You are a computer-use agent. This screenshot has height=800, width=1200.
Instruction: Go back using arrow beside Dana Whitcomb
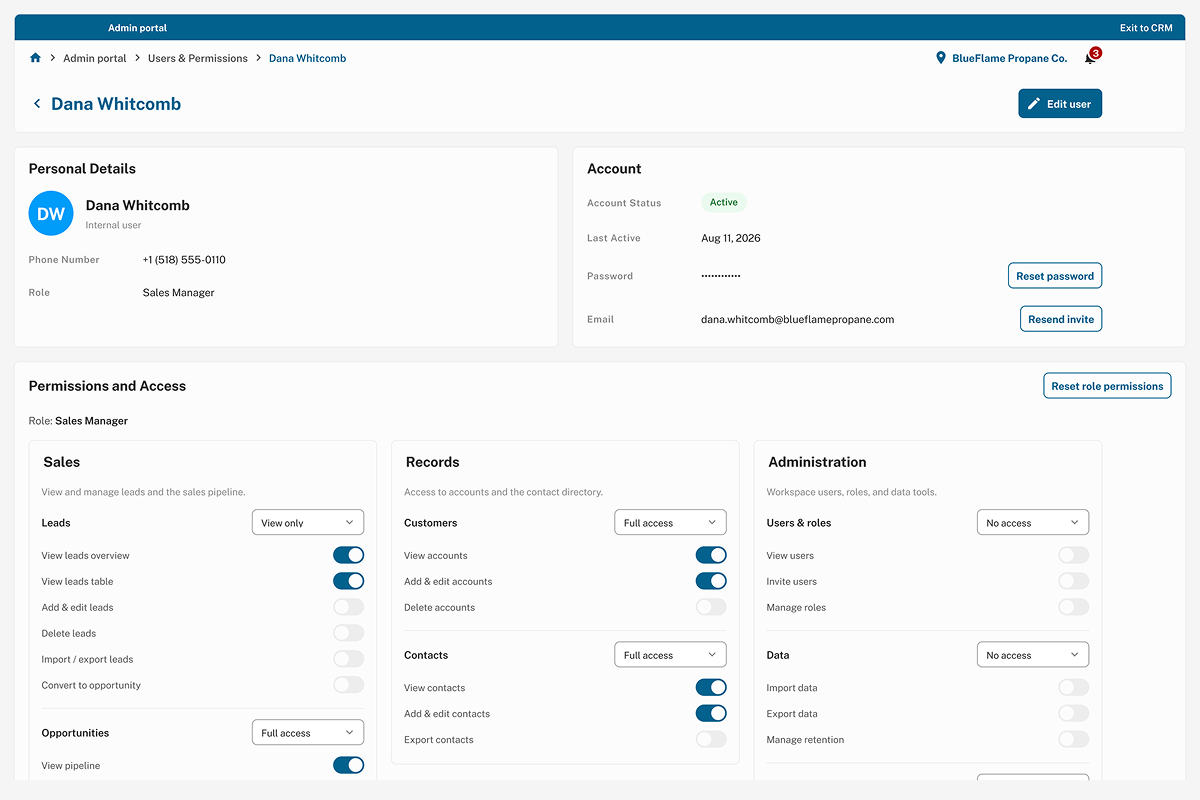click(37, 104)
